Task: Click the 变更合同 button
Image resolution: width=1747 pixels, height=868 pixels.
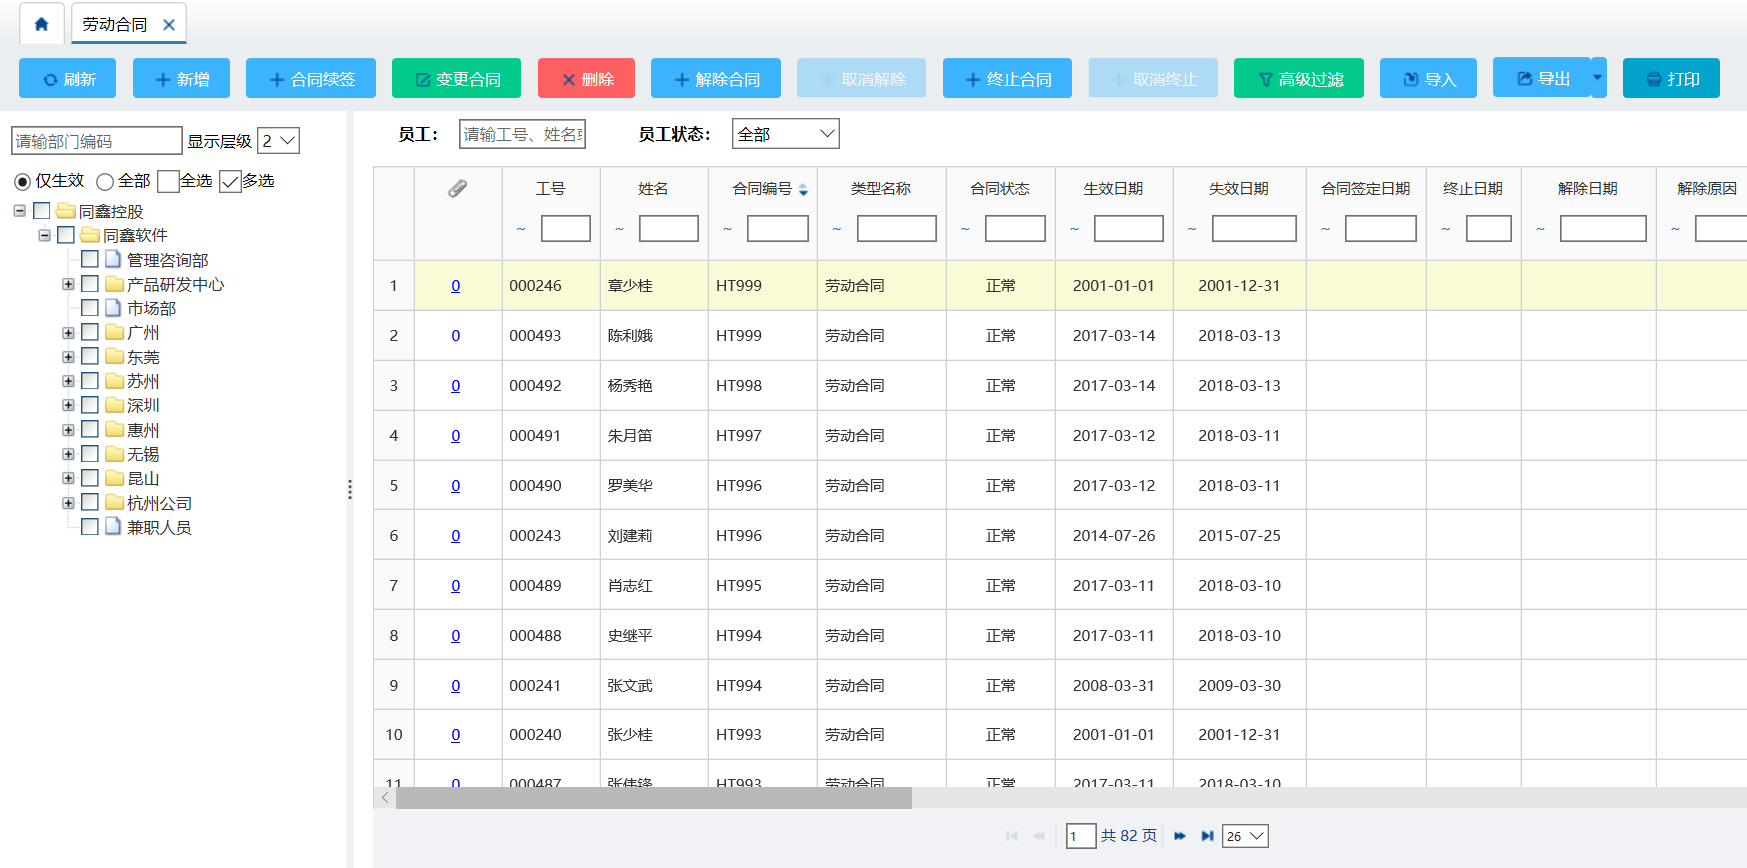Action: click(456, 79)
